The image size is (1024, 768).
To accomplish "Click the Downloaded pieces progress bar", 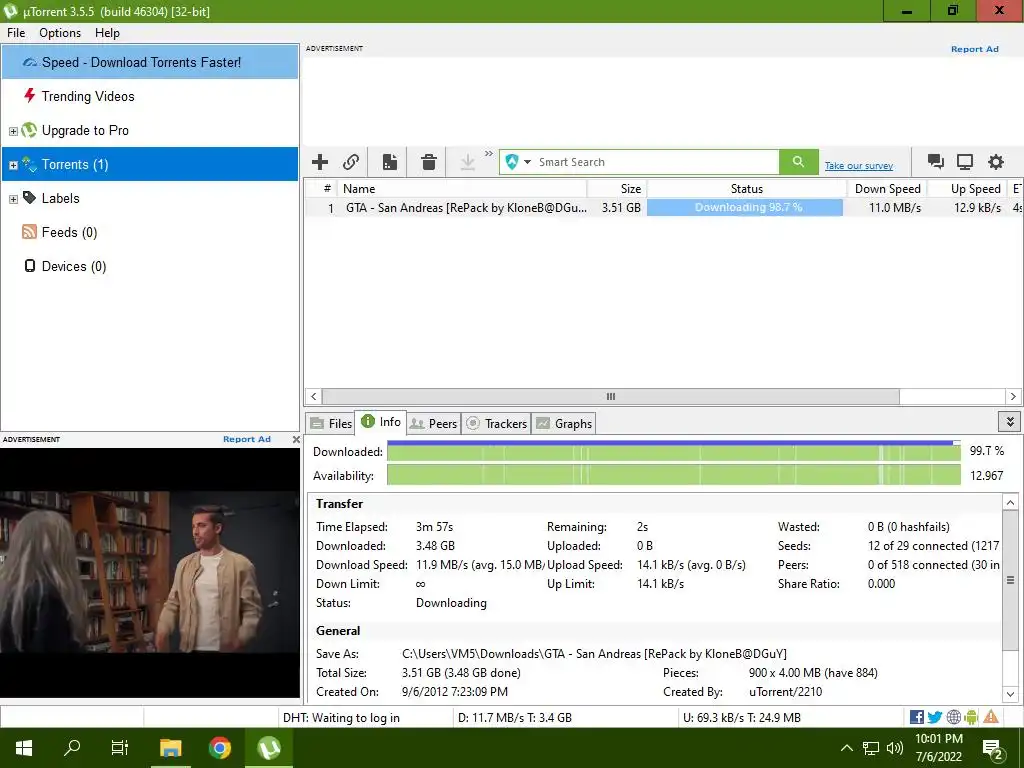I will tap(673, 451).
